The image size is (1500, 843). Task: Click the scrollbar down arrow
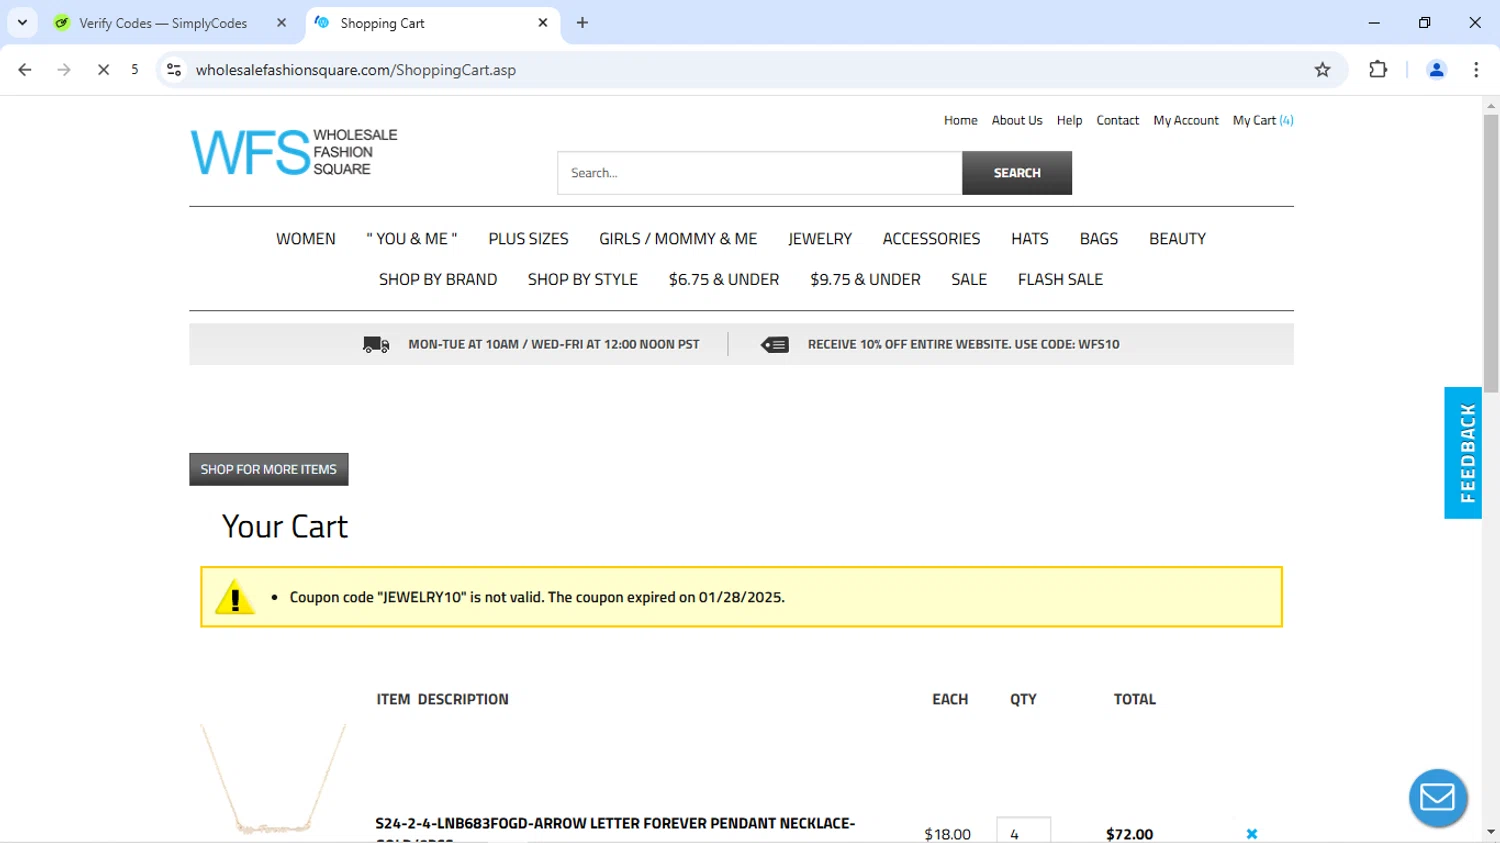[x=1491, y=832]
